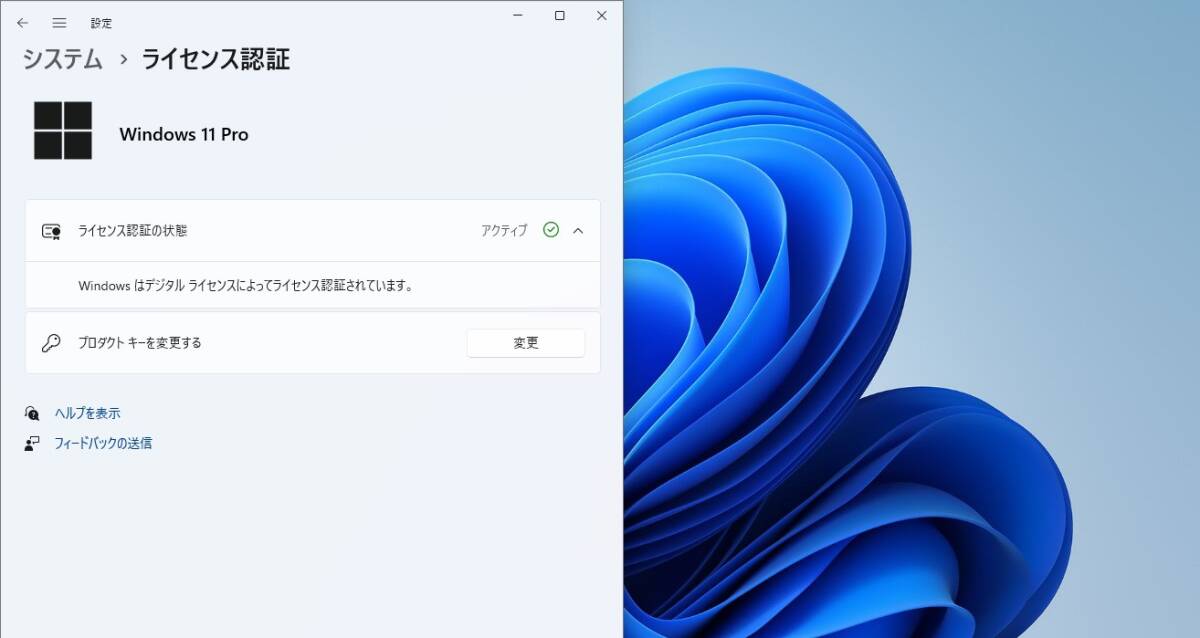Image resolution: width=1200 pixels, height=638 pixels.
Task: Close the 設定 window
Action: click(602, 15)
